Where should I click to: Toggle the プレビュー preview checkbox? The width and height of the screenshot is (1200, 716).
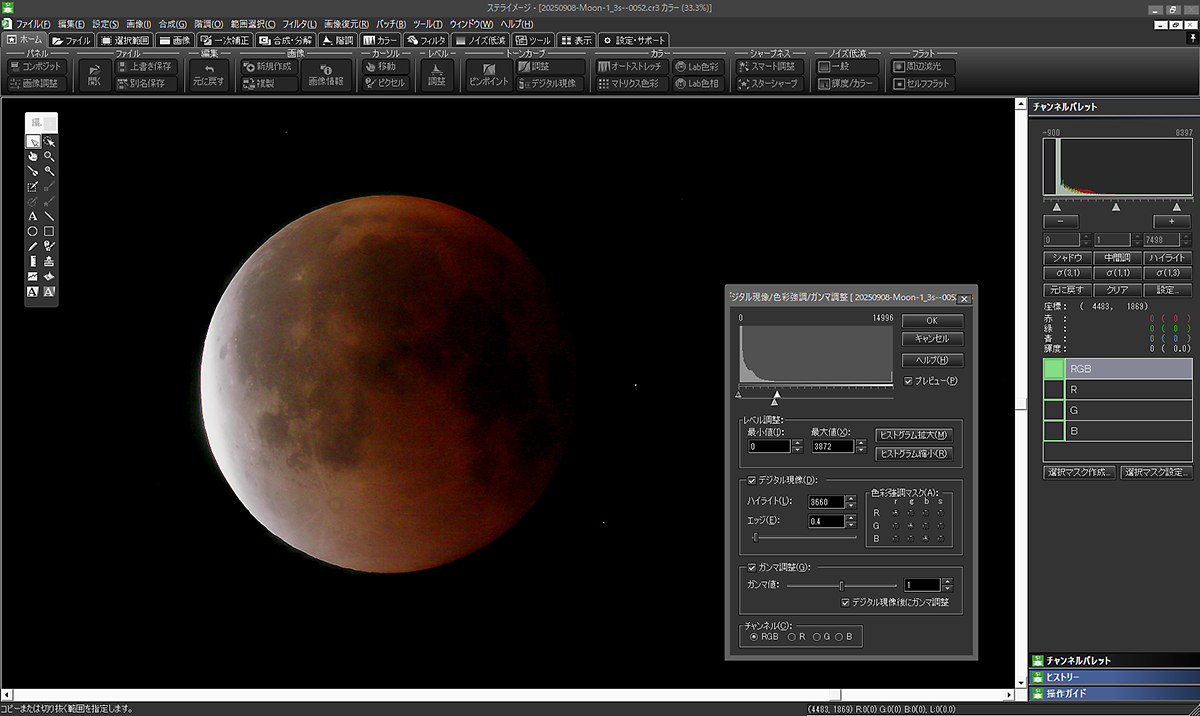(x=908, y=381)
